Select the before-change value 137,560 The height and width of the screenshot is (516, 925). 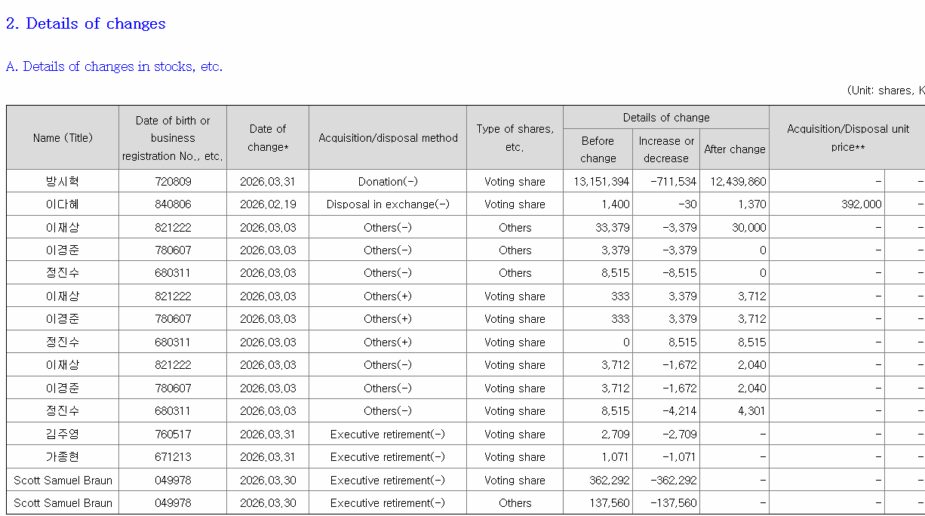pyautogui.click(x=604, y=503)
